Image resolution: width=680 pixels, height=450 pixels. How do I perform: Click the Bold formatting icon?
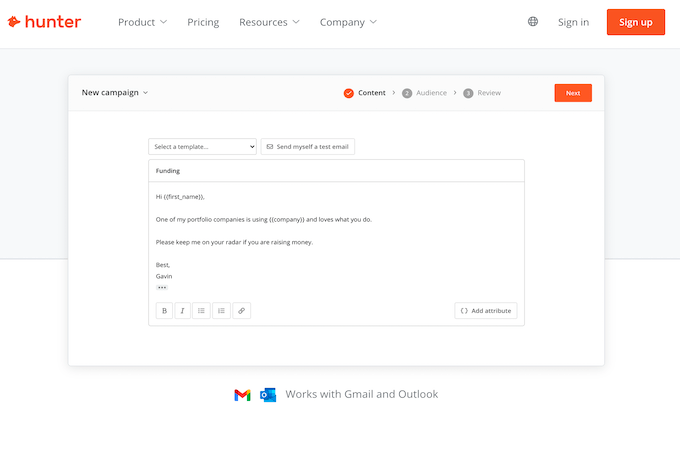164,311
